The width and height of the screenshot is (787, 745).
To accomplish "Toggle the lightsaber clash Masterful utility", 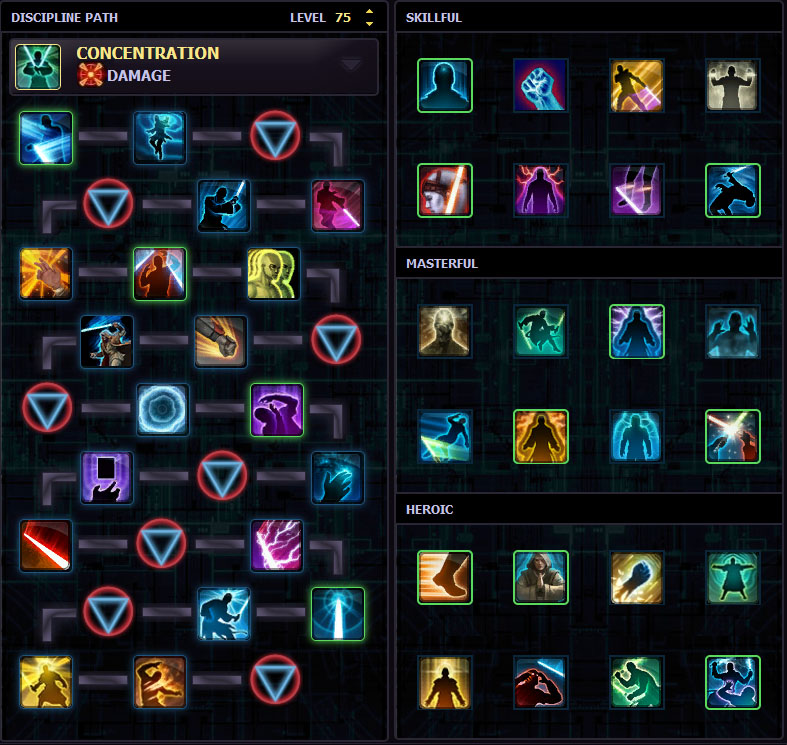I will tap(732, 436).
